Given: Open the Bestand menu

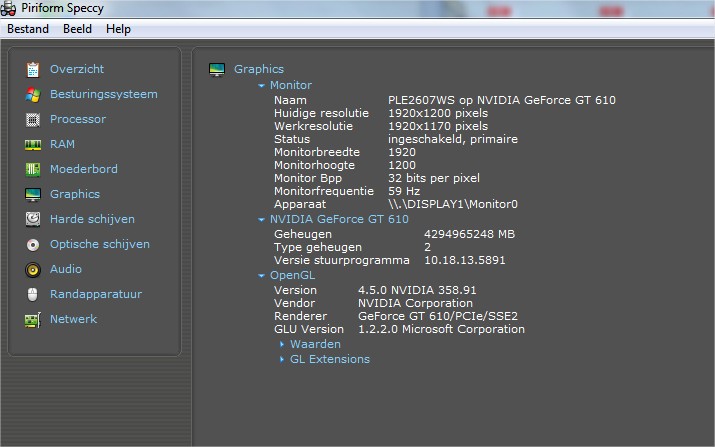Looking at the screenshot, I should coord(28,29).
